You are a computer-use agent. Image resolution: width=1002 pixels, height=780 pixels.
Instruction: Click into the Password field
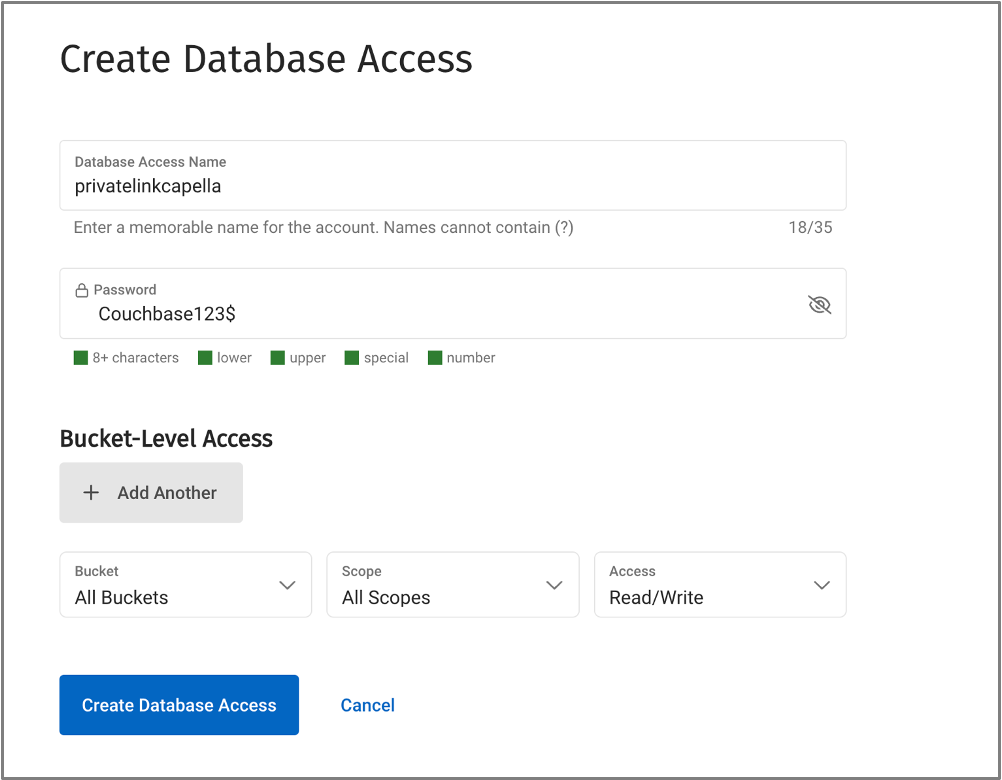click(x=452, y=303)
